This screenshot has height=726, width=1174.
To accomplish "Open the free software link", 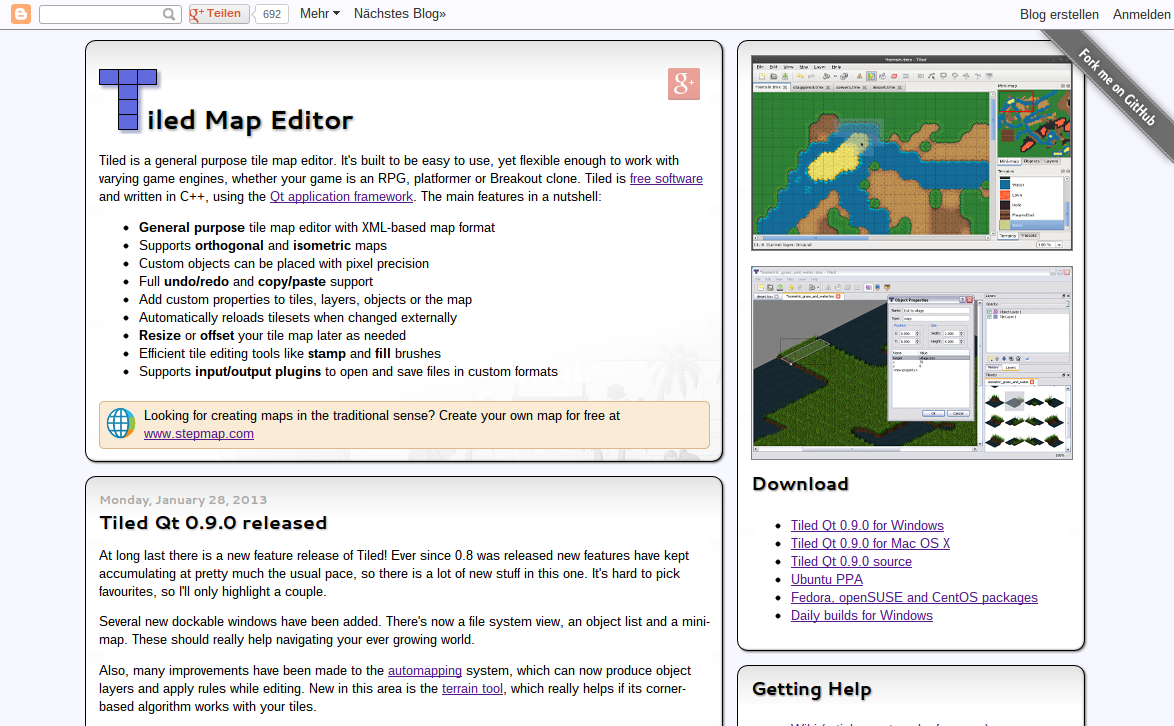I will (666, 179).
